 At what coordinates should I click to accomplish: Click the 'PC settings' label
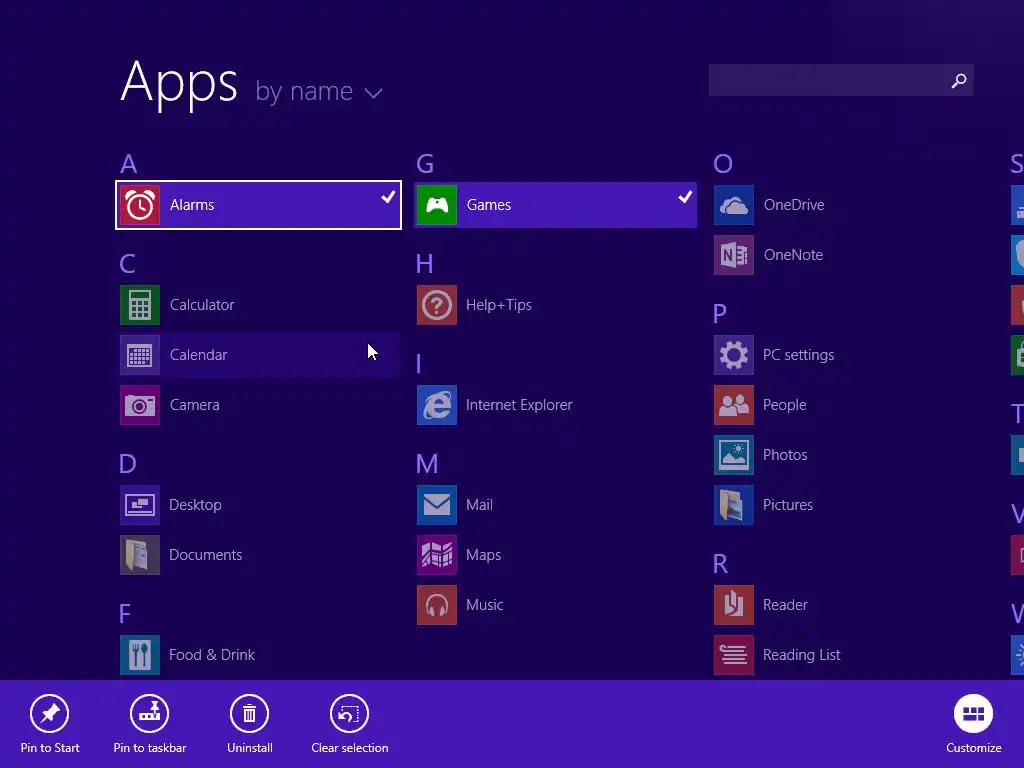(x=799, y=355)
